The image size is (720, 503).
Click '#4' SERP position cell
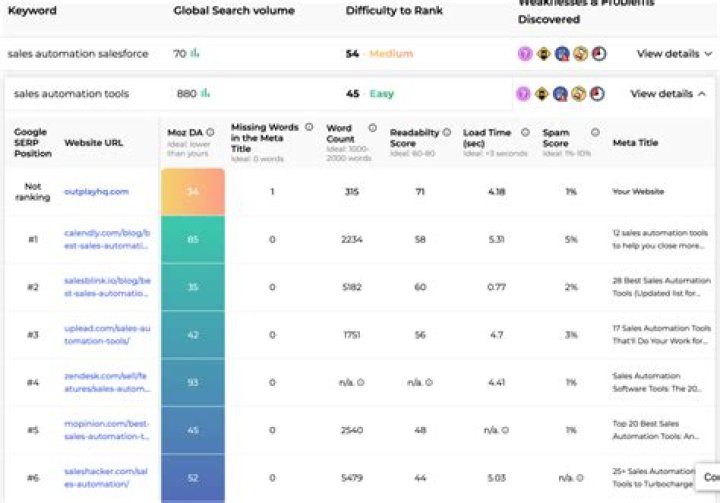[33, 382]
